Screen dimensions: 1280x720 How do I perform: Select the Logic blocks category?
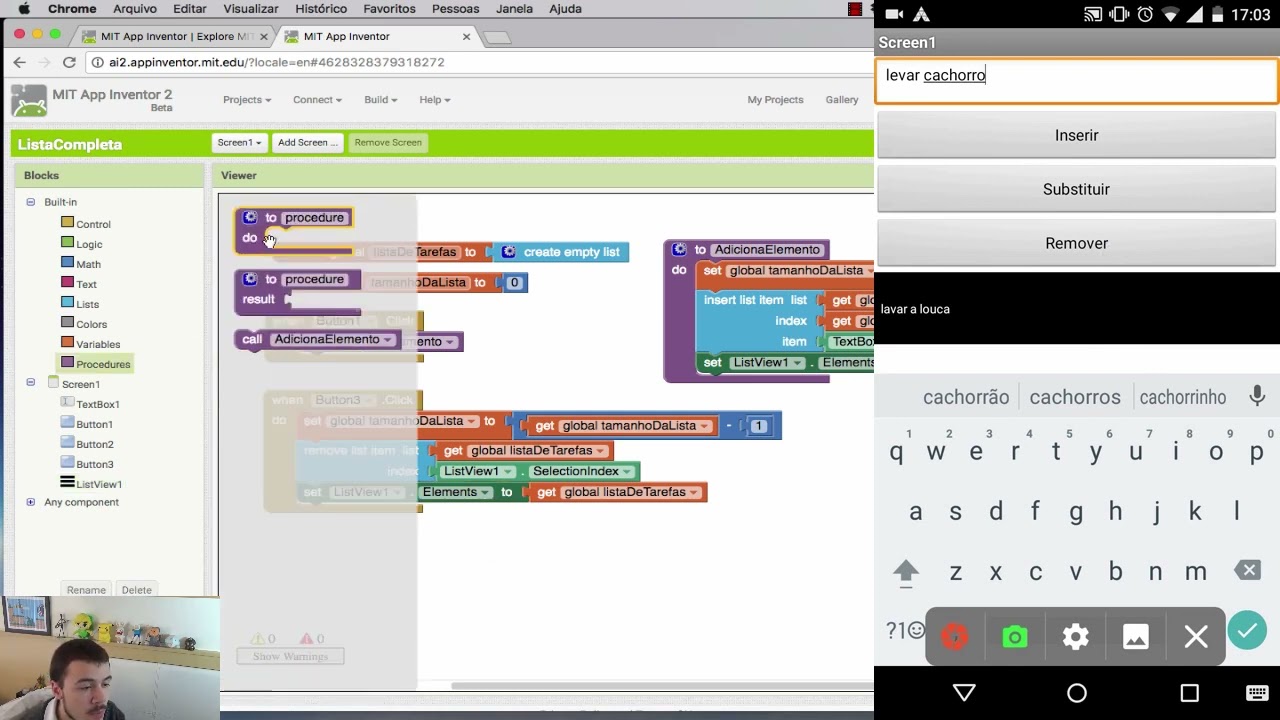(x=89, y=244)
